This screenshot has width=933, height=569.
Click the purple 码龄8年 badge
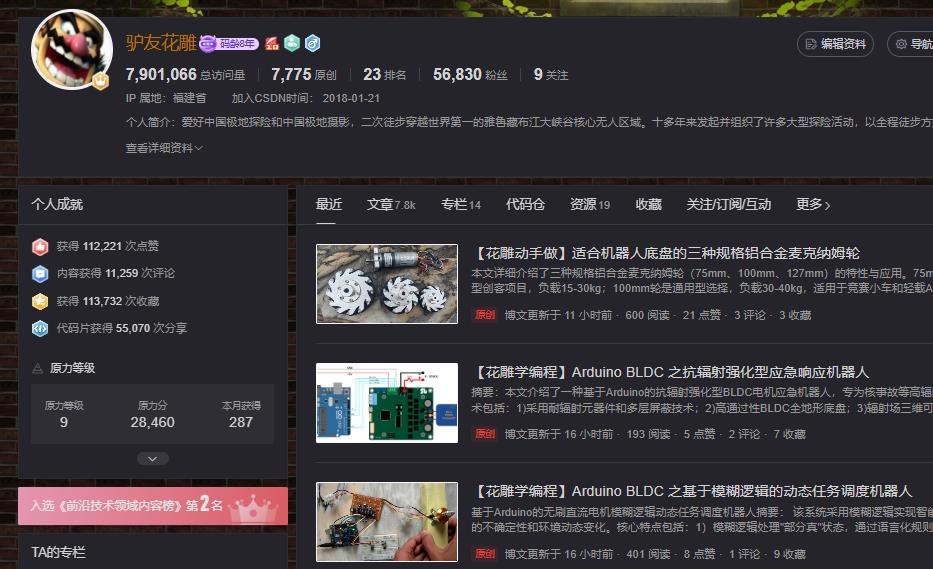[x=229, y=44]
